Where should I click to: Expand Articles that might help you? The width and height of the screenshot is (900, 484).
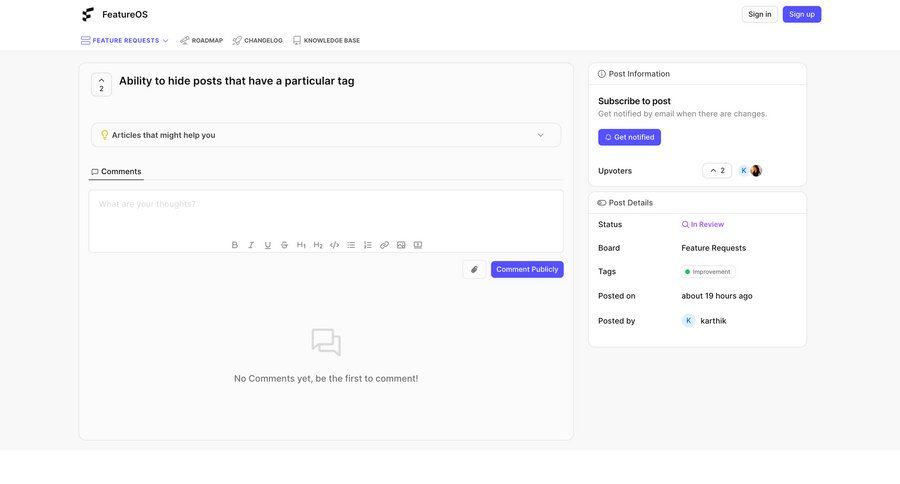click(x=325, y=135)
